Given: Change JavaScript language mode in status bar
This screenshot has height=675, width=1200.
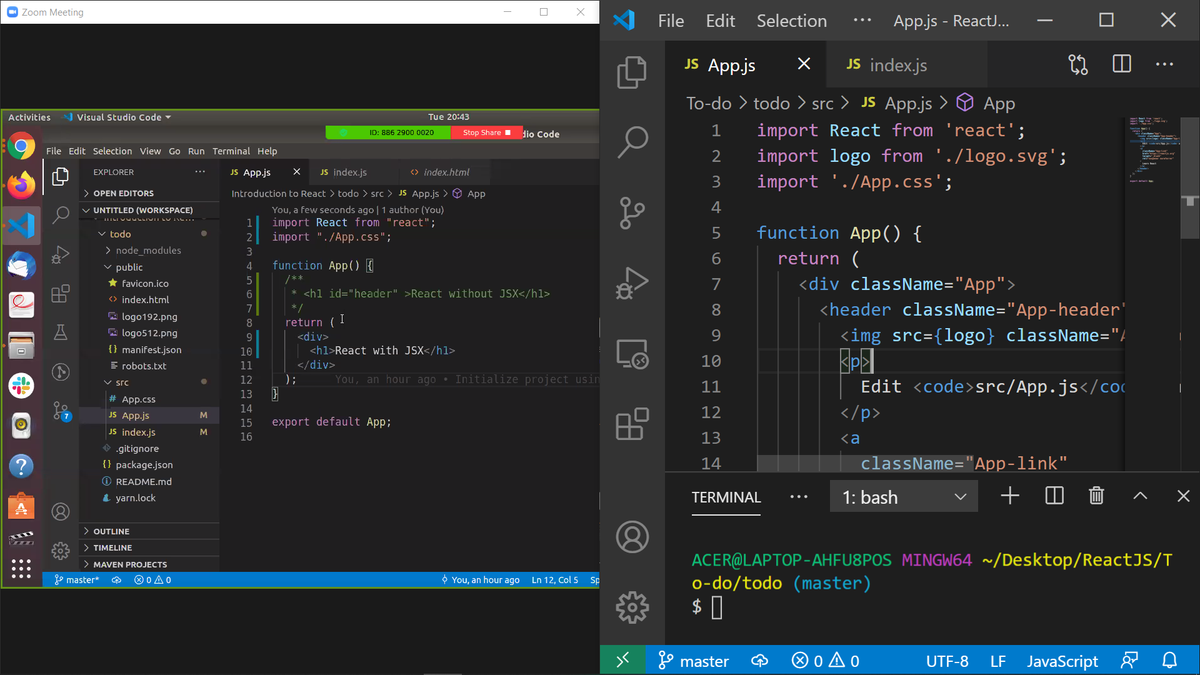Looking at the screenshot, I should point(1062,661).
